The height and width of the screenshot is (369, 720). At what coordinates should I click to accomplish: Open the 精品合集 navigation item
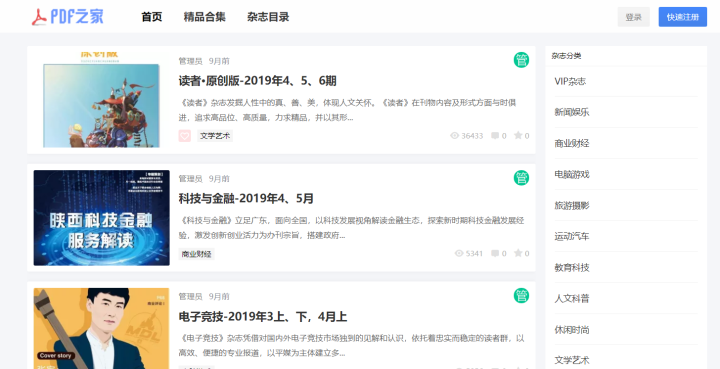click(204, 17)
